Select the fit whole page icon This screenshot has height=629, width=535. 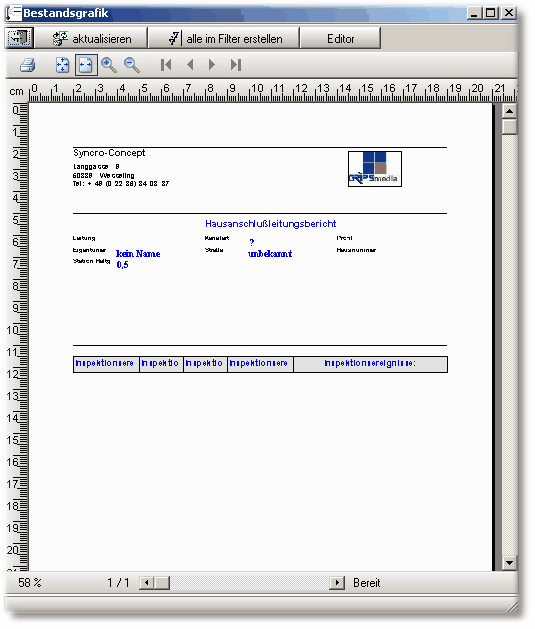click(x=62, y=65)
